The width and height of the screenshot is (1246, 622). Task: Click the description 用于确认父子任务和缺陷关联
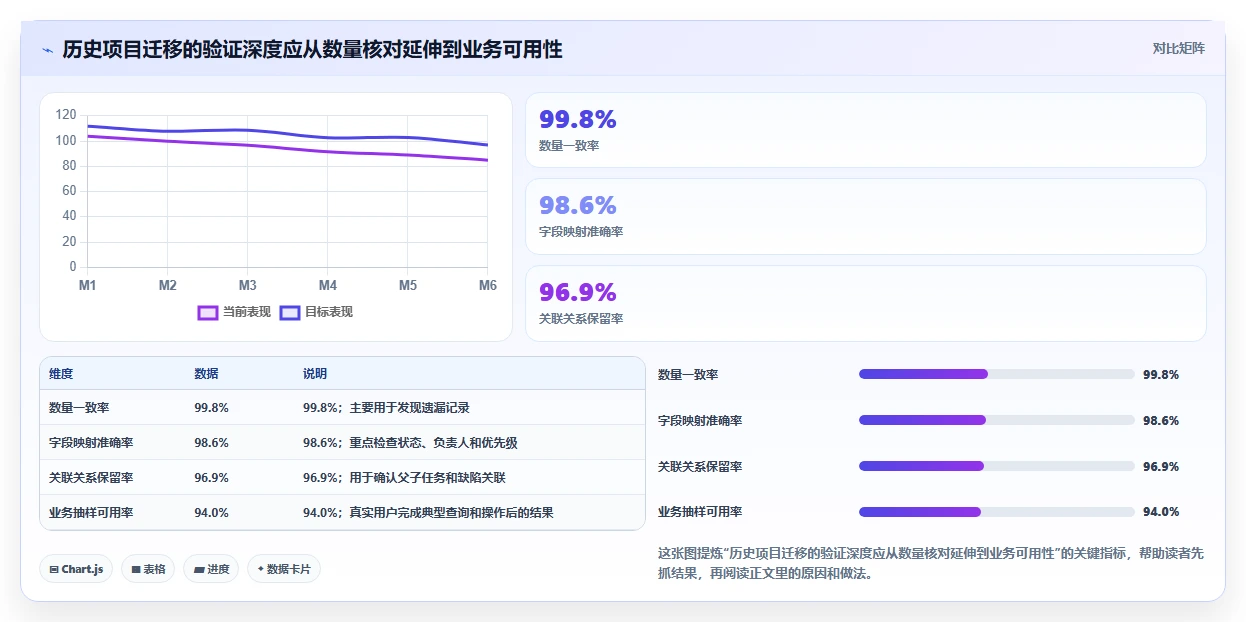[428, 477]
